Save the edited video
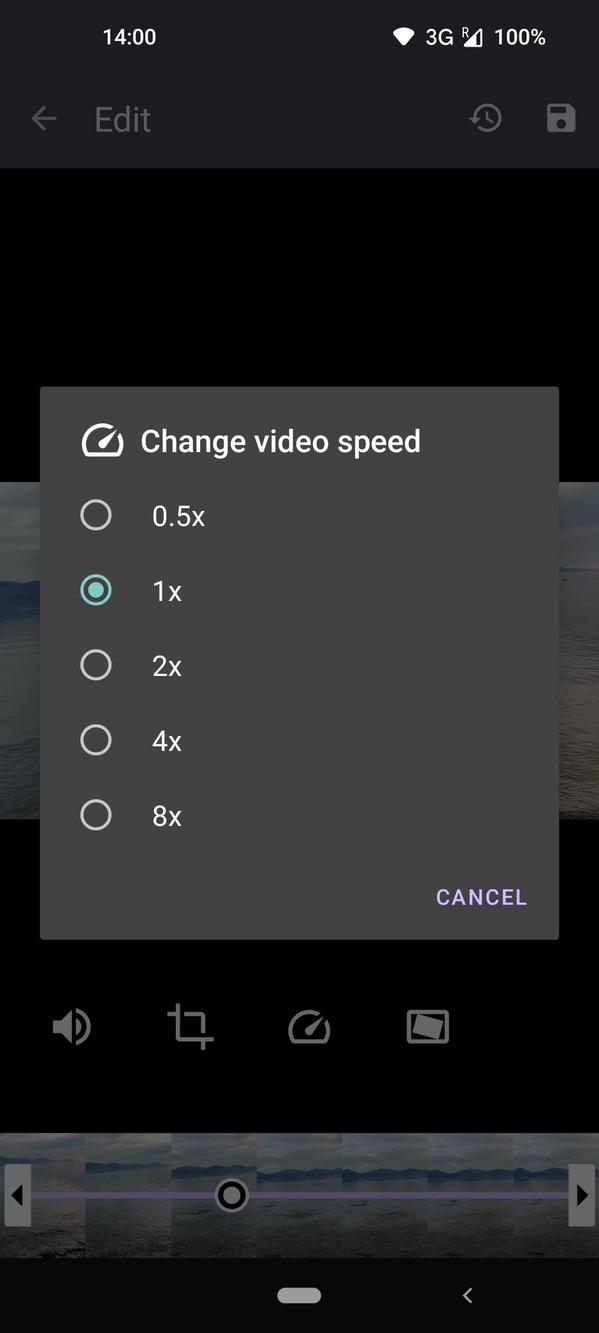599x1333 pixels. tap(560, 117)
